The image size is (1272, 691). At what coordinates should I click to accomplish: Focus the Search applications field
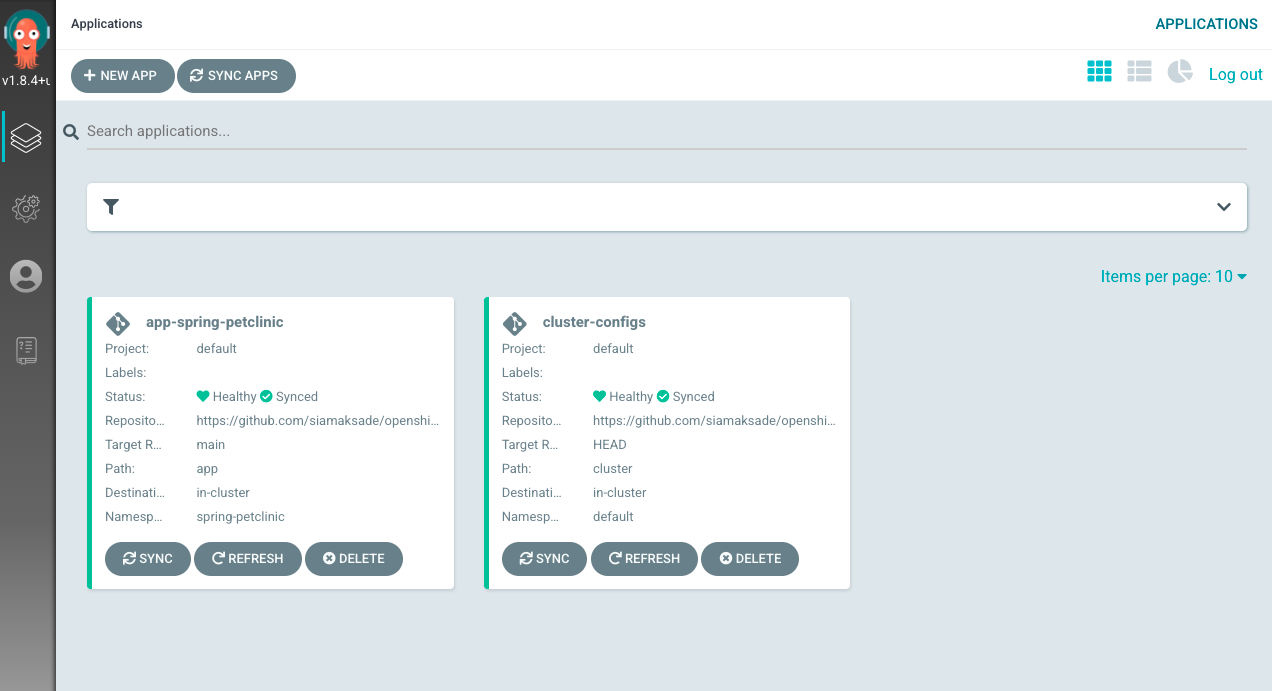(x=666, y=132)
